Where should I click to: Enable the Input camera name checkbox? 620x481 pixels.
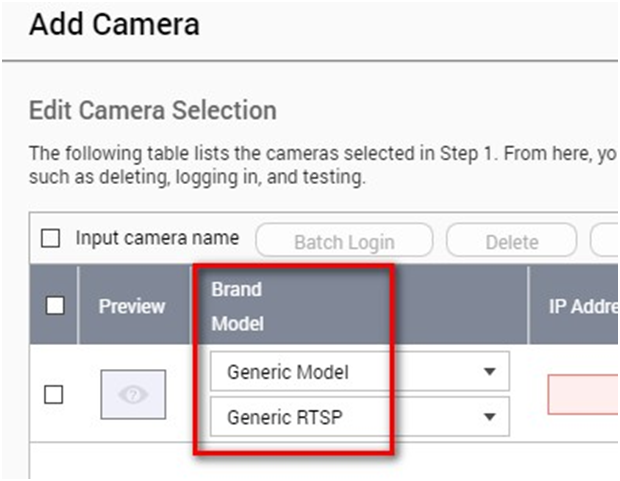pos(50,239)
